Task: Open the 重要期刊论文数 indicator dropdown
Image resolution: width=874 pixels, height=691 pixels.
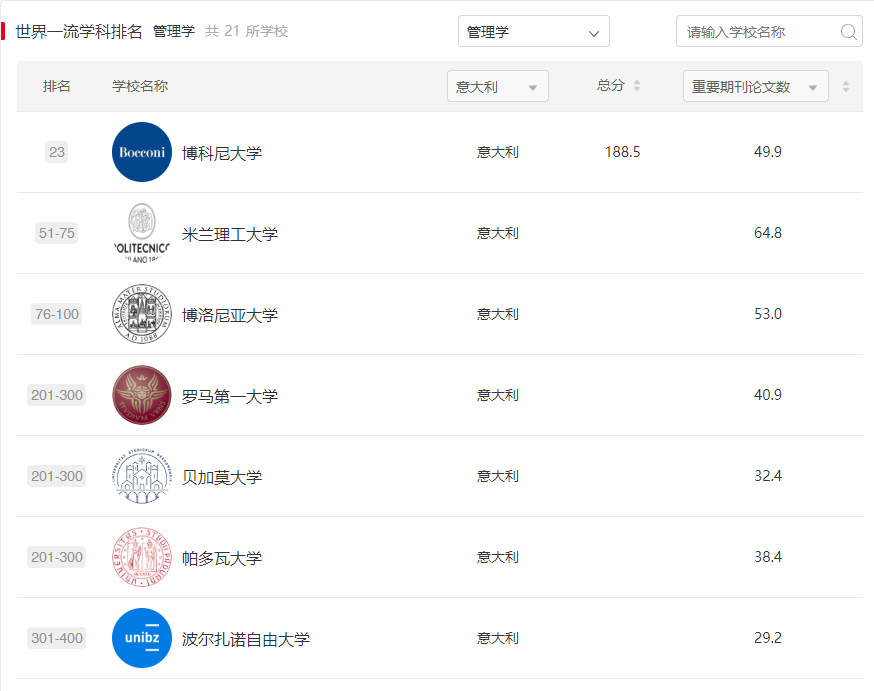Action: pos(755,86)
